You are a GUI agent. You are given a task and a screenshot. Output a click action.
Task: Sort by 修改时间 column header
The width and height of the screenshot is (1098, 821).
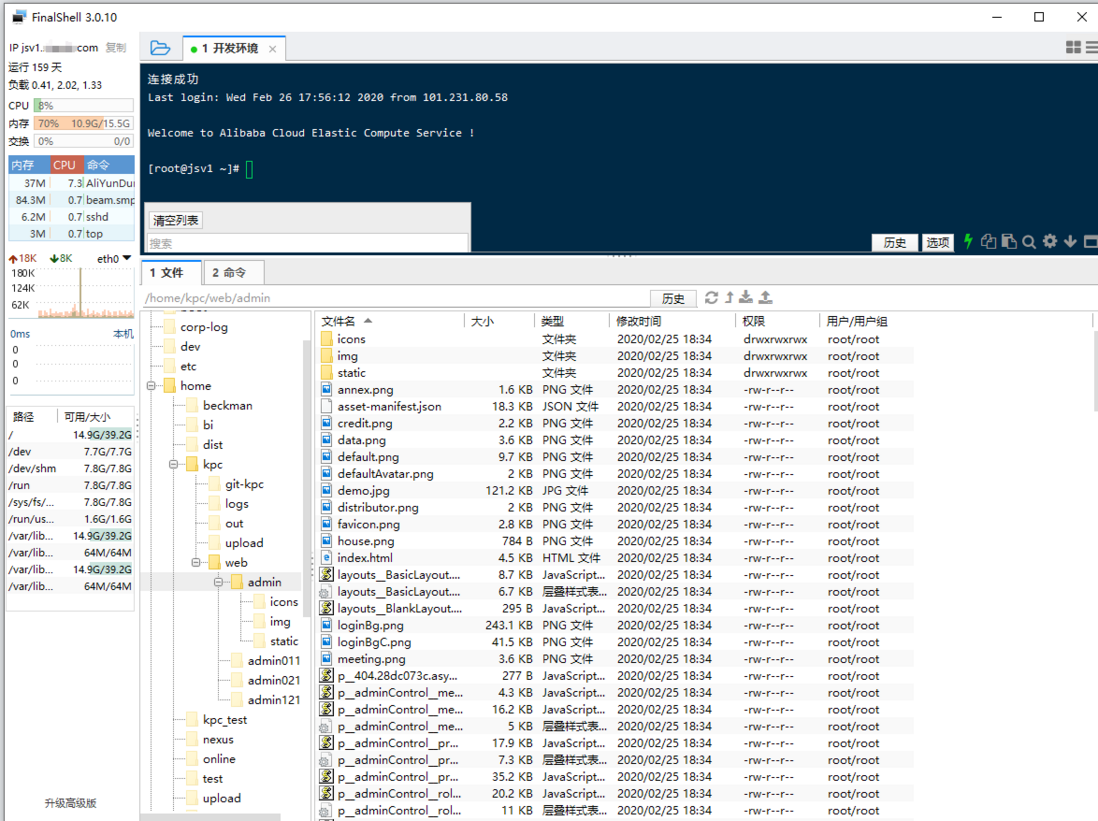[672, 321]
